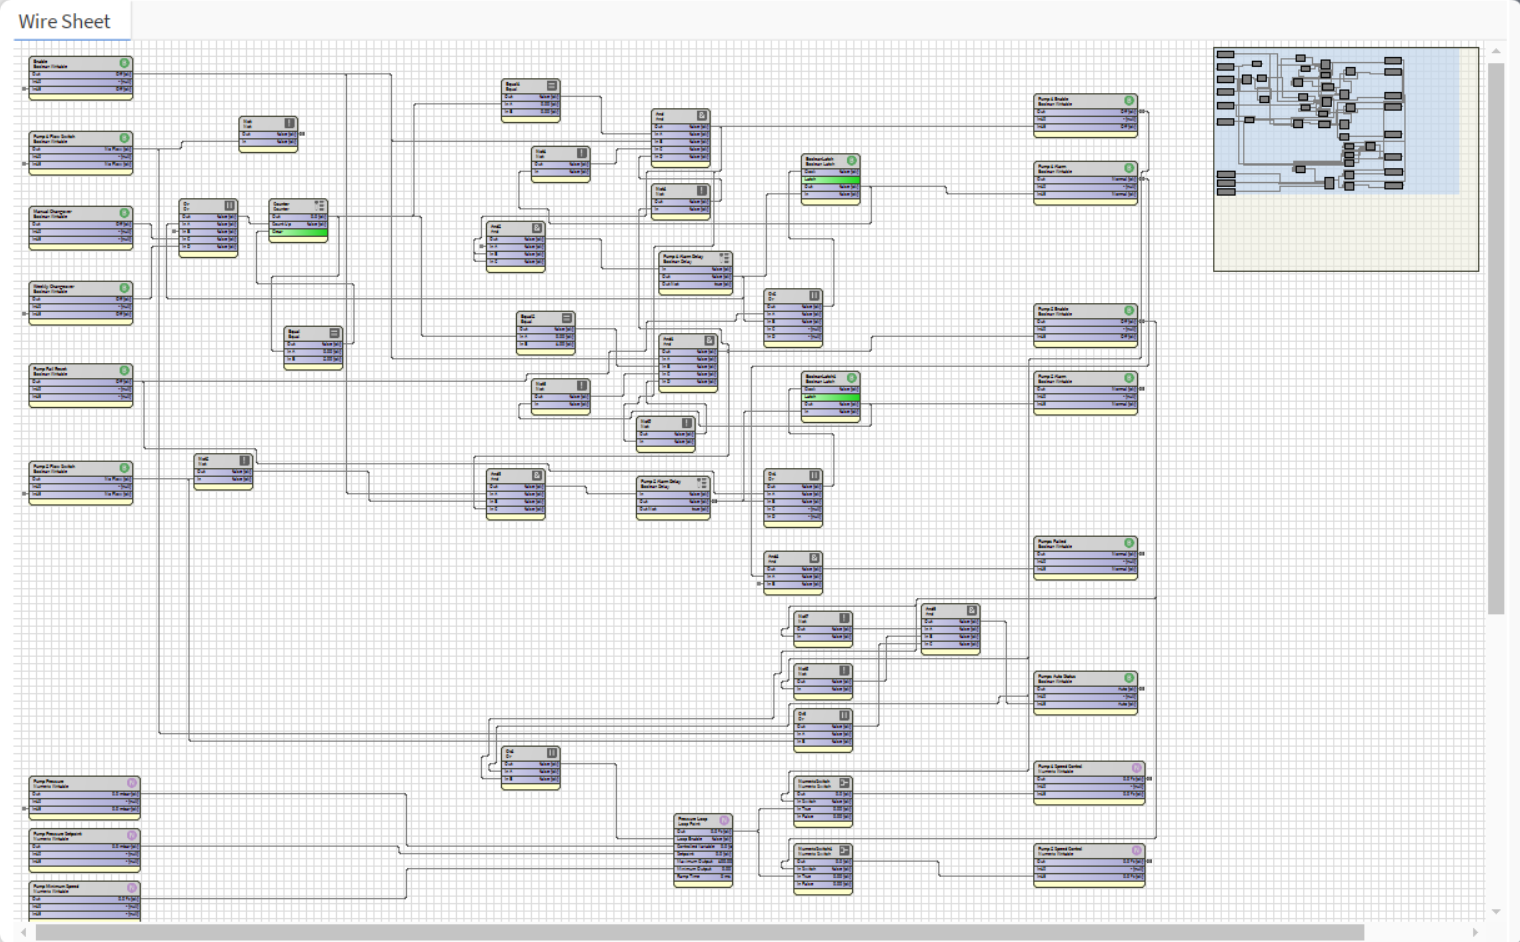
Task: Click the scroll left arrow of horizontal scrollbar
Action: [23, 932]
